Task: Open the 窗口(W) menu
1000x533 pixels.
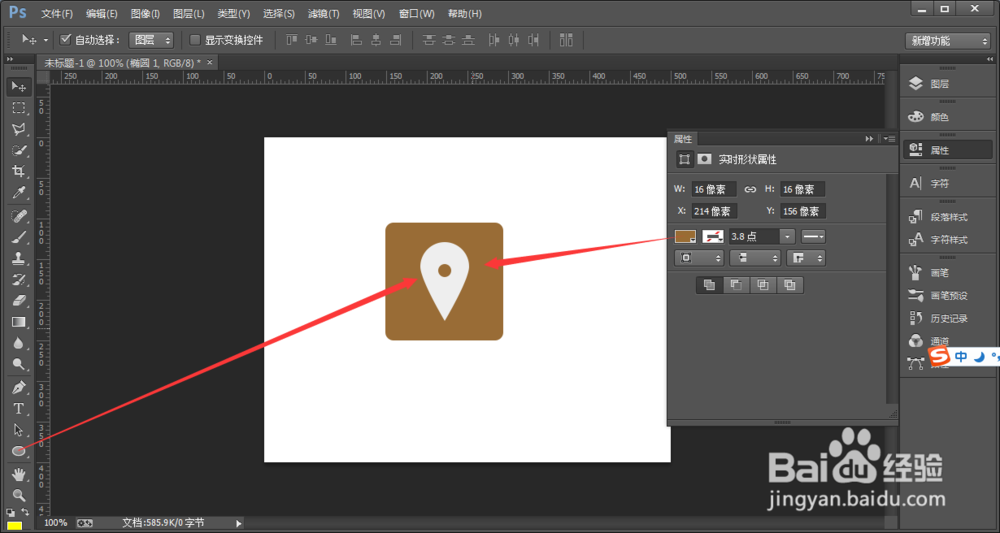Action: click(x=416, y=13)
